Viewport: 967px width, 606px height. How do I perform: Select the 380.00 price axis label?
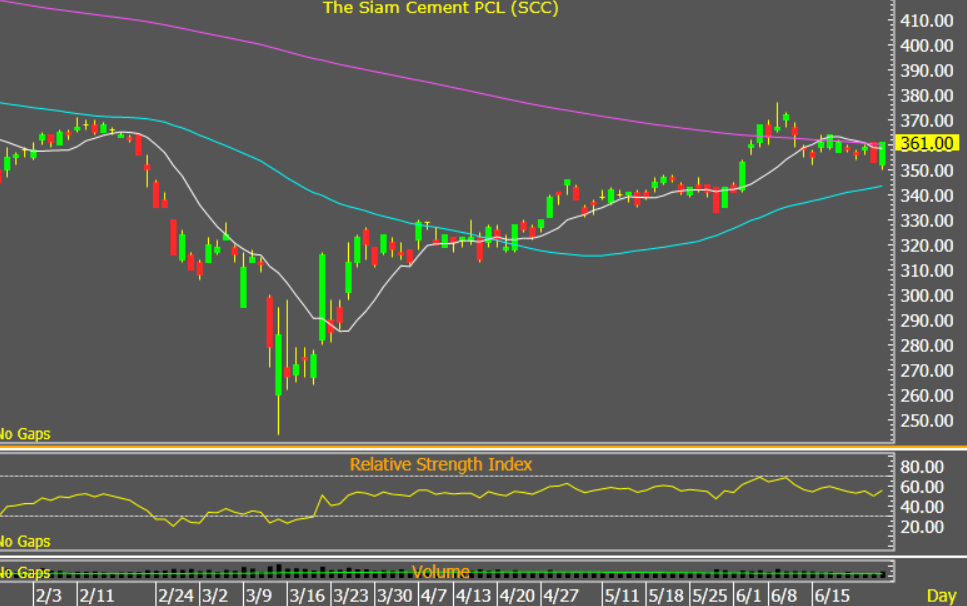click(927, 96)
